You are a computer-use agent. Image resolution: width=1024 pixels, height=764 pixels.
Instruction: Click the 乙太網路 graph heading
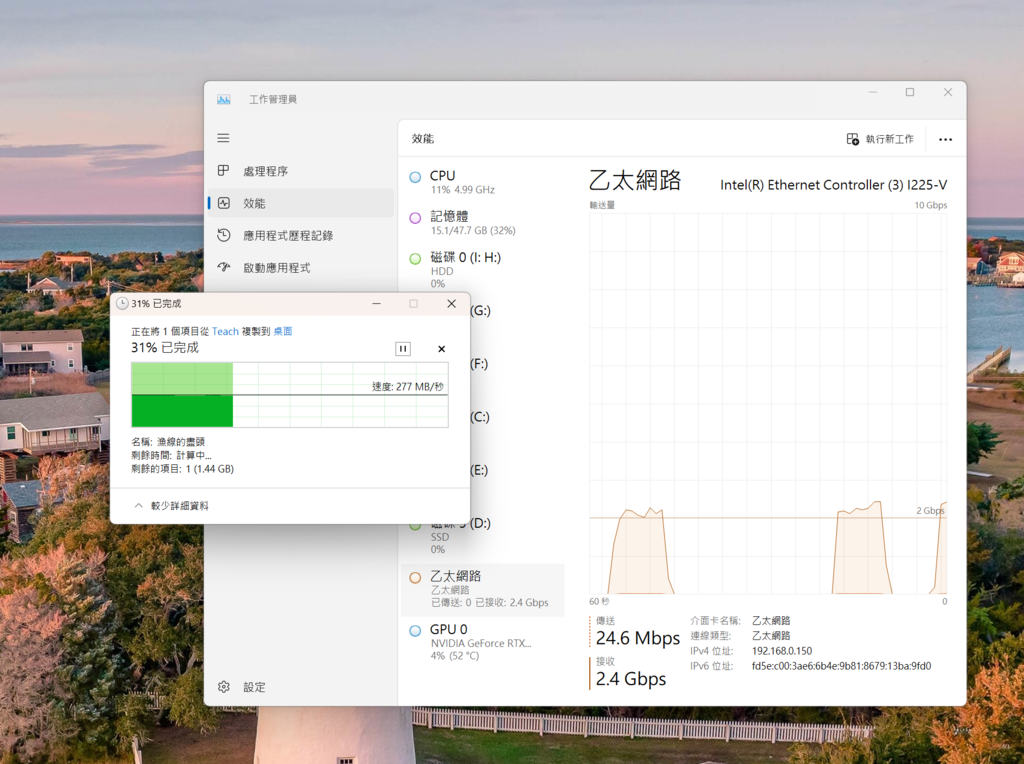coord(635,180)
